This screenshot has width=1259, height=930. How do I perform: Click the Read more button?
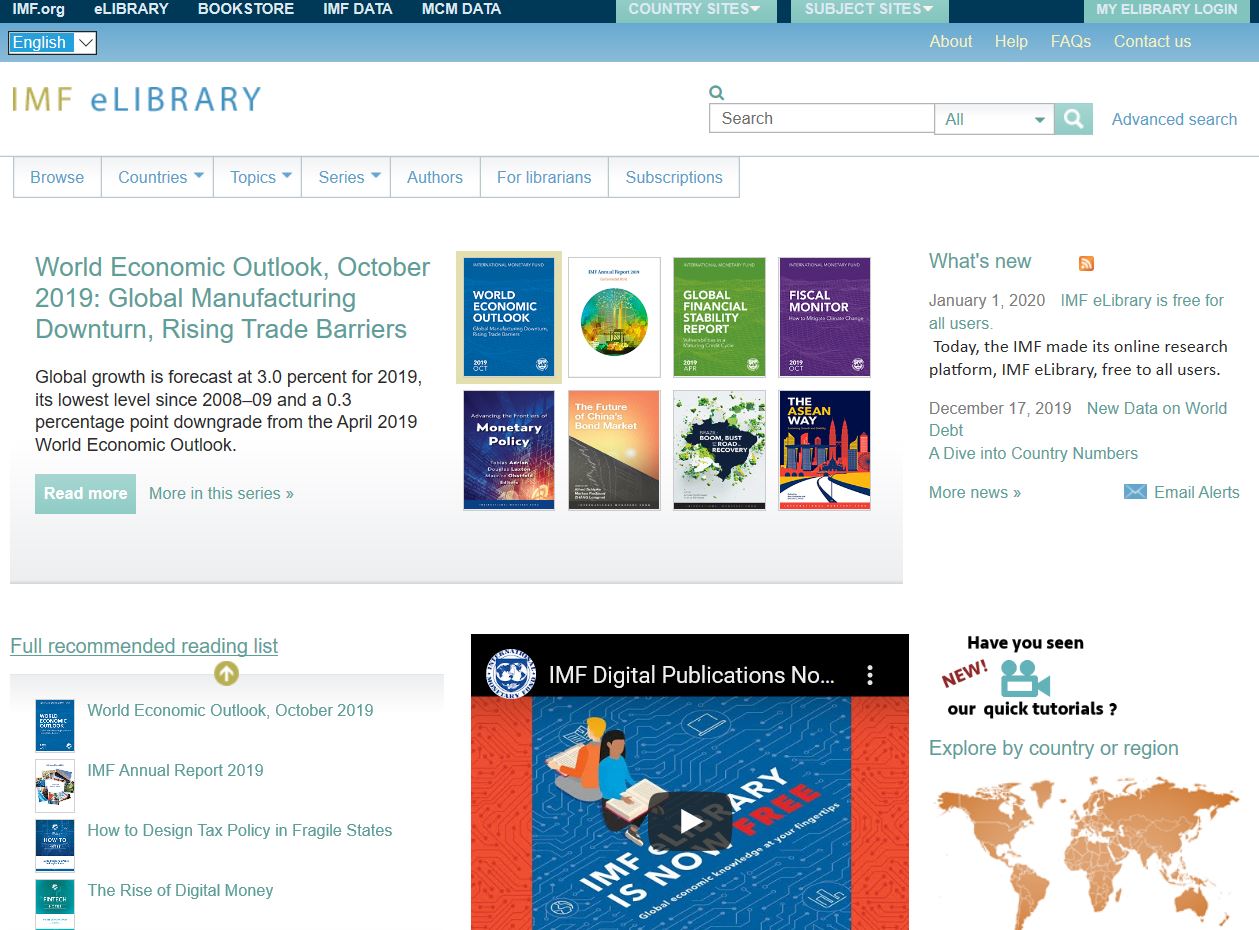tap(85, 493)
